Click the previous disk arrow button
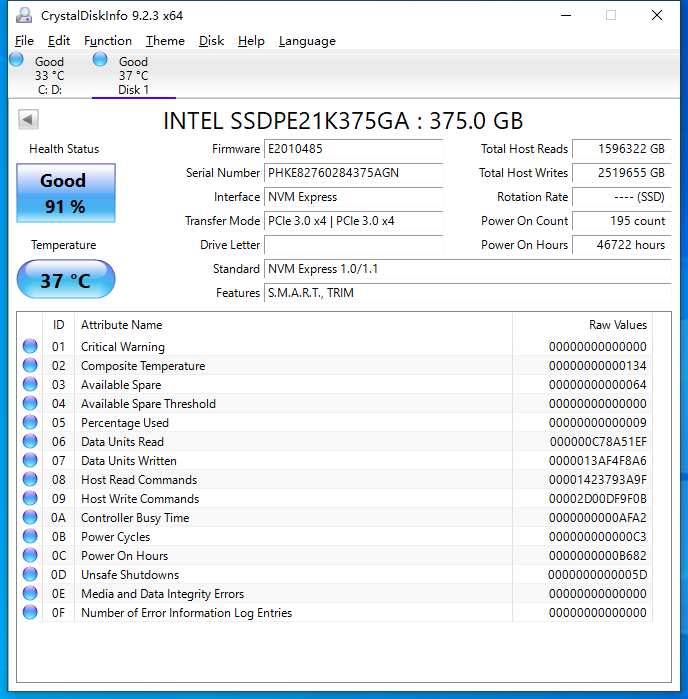Image resolution: width=688 pixels, height=699 pixels. coord(28,119)
